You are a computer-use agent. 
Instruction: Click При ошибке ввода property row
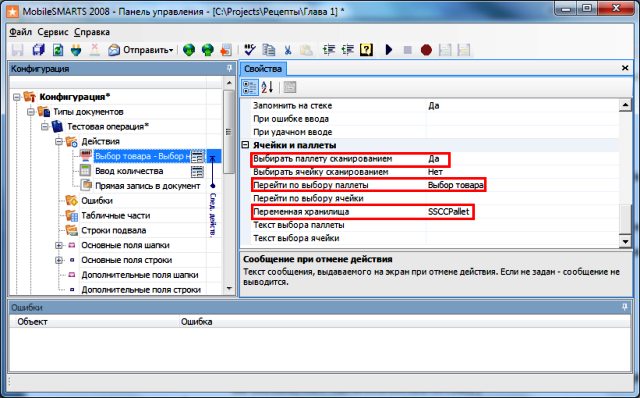[435, 119]
